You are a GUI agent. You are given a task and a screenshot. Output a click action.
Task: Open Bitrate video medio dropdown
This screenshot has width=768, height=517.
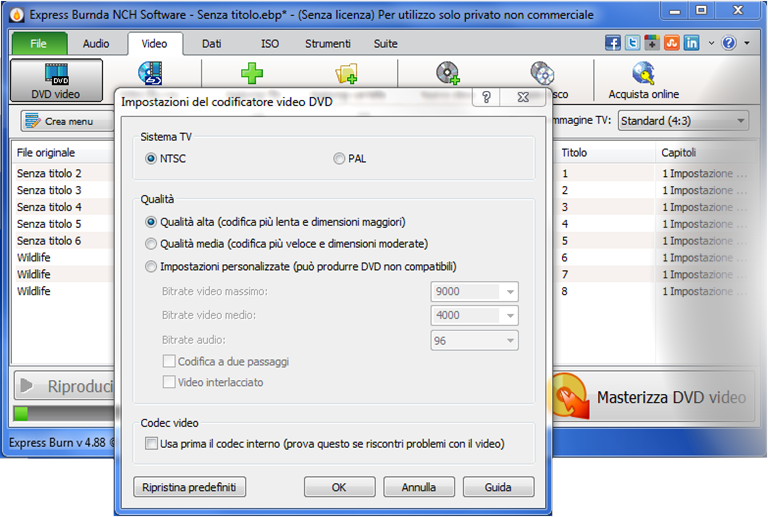click(510, 315)
